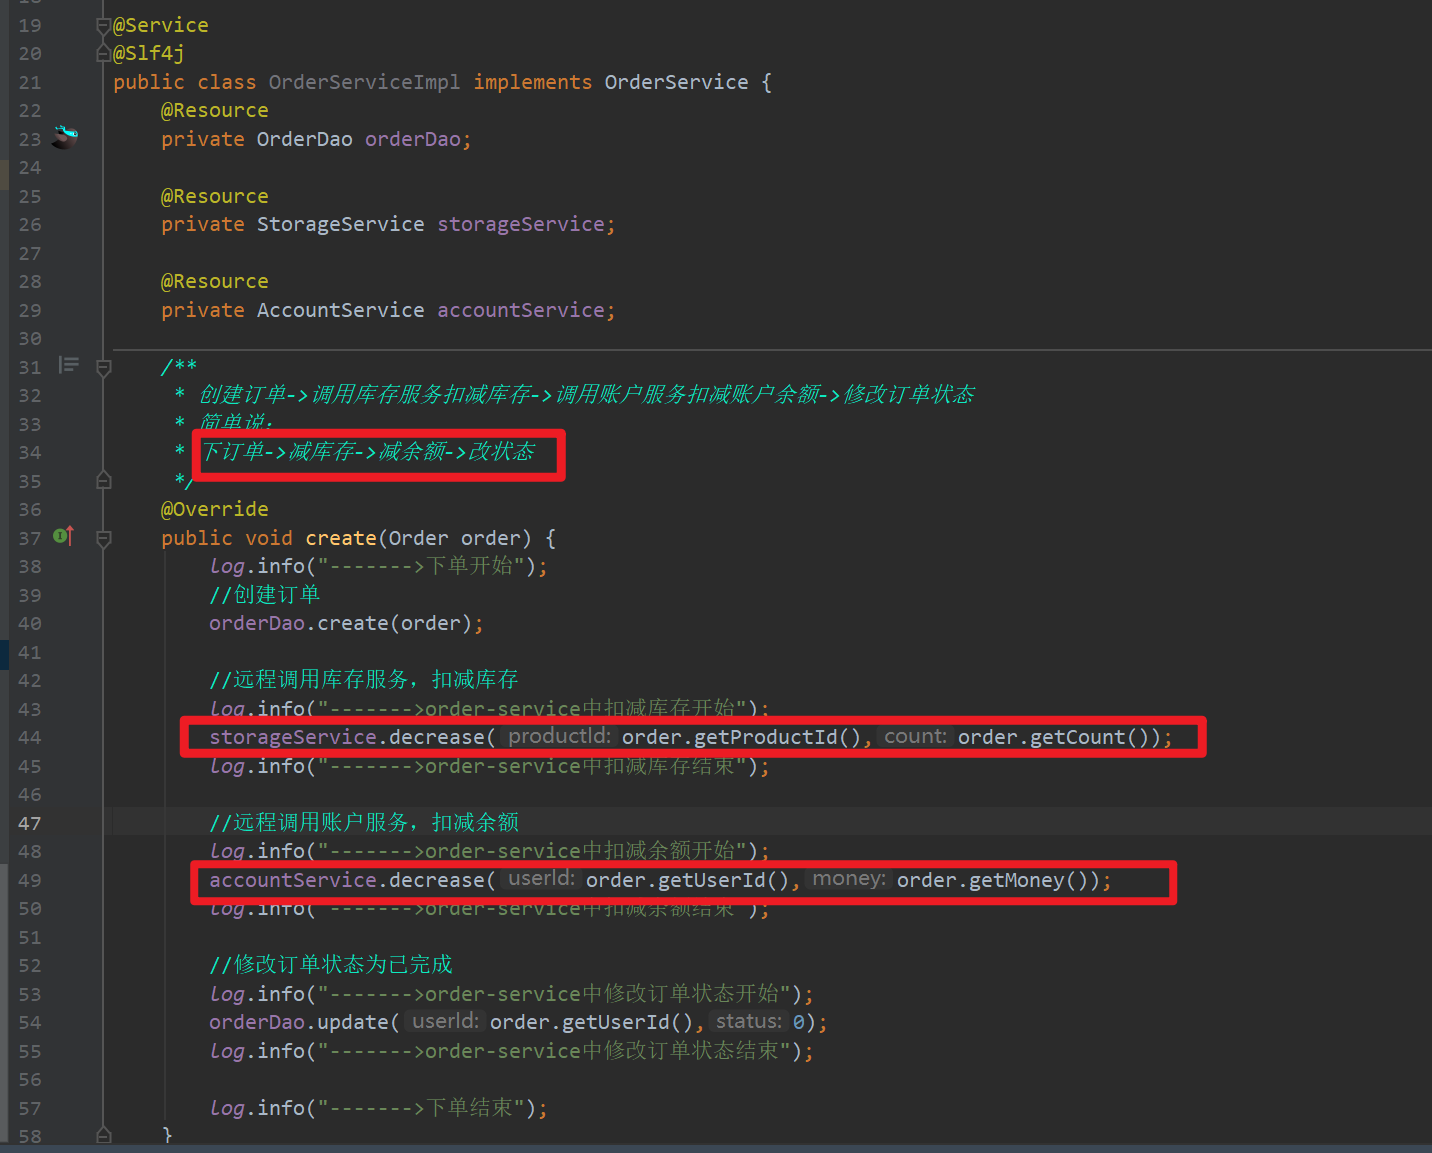Click the implemented-method gutter icon on line 37
Image resolution: width=1432 pixels, height=1153 pixels.
(x=63, y=537)
